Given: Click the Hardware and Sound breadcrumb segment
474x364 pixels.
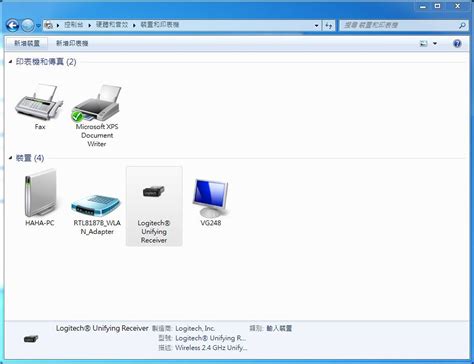Looking at the screenshot, I should (112, 25).
